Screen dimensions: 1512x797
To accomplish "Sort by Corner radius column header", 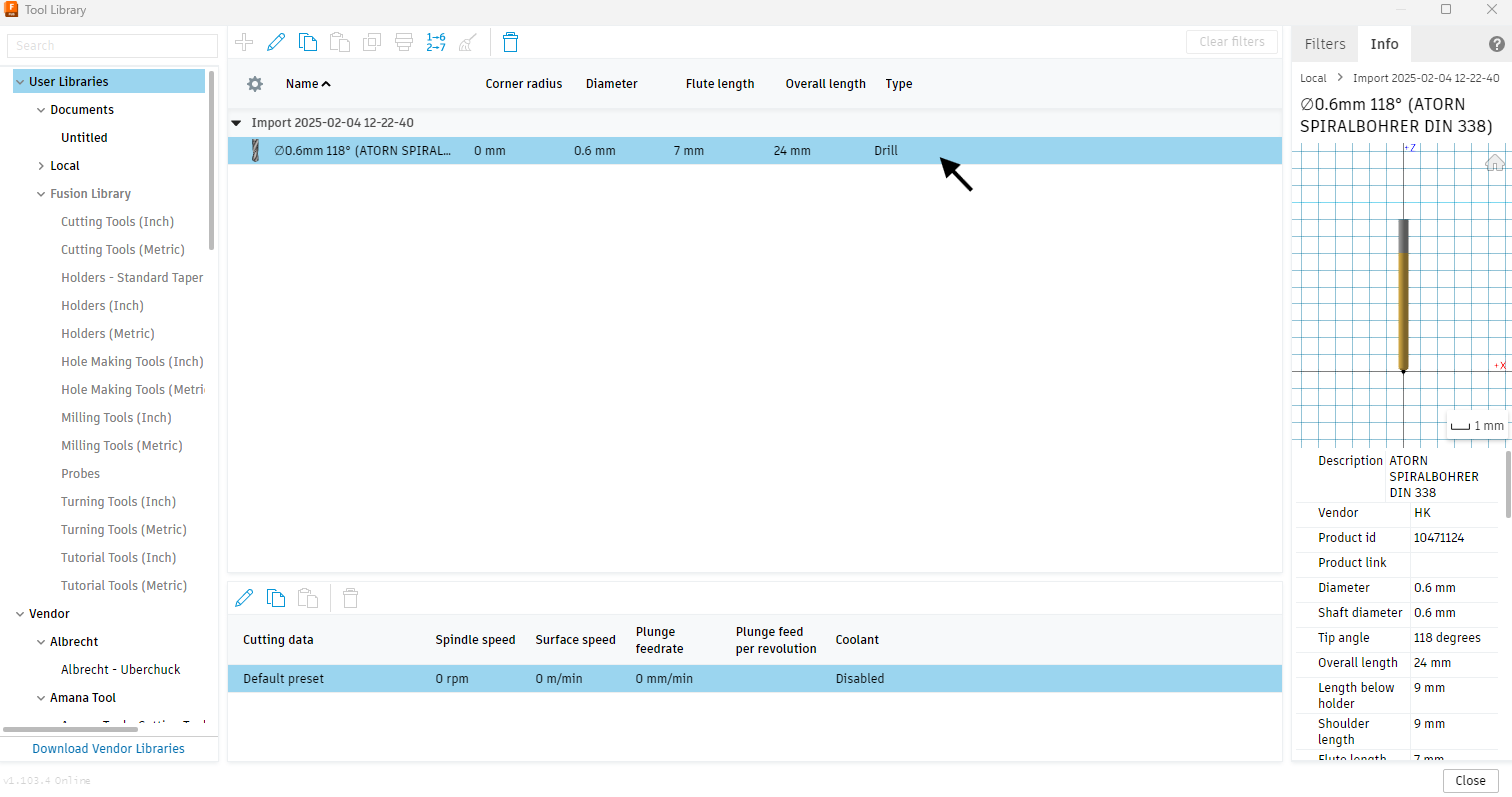I will click(x=524, y=84).
